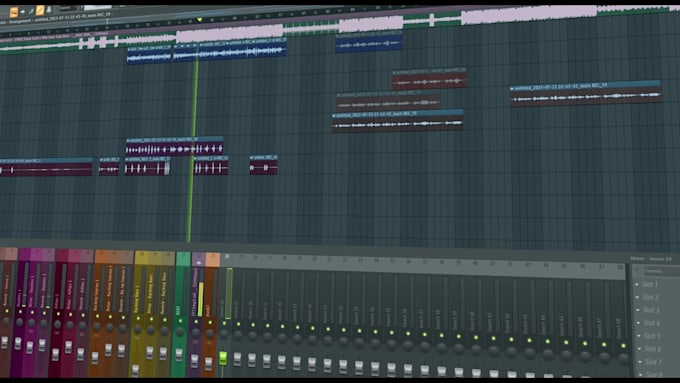This screenshot has width=680, height=383.
Task: Toggle mute LED on first crimson mixer track
Action: [x=58, y=314]
